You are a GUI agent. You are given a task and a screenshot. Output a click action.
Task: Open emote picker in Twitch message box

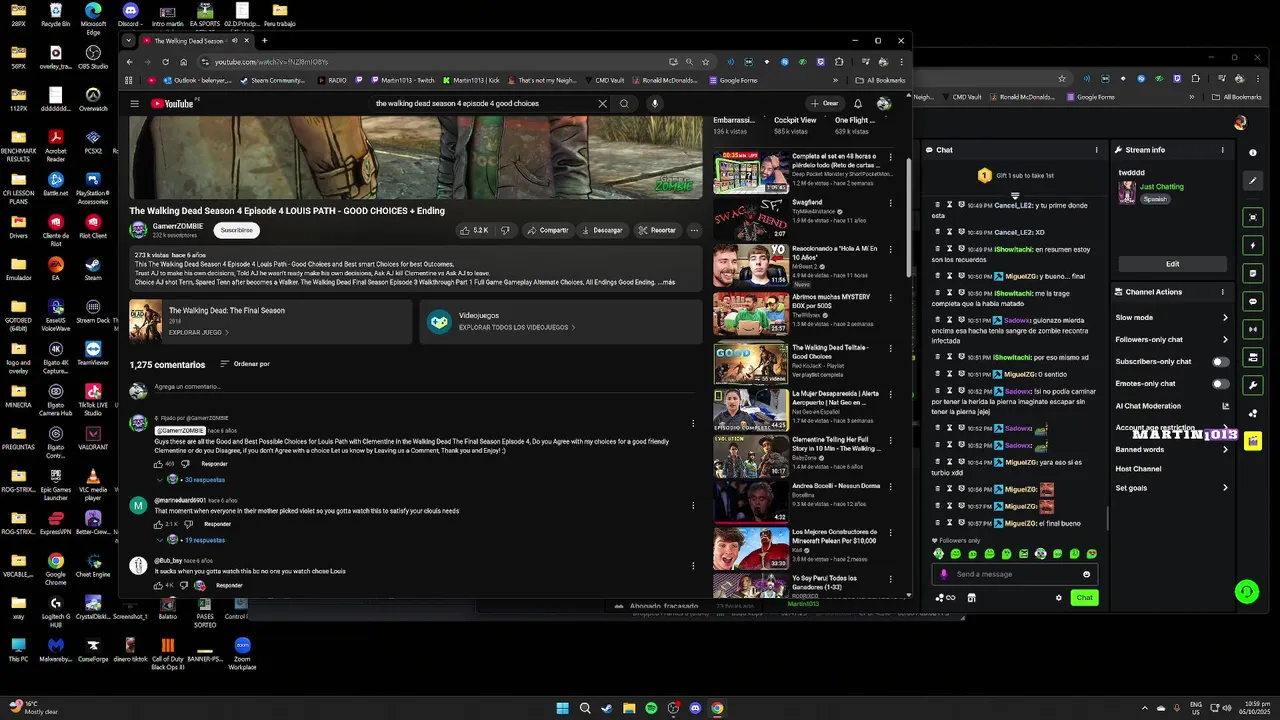point(1086,574)
